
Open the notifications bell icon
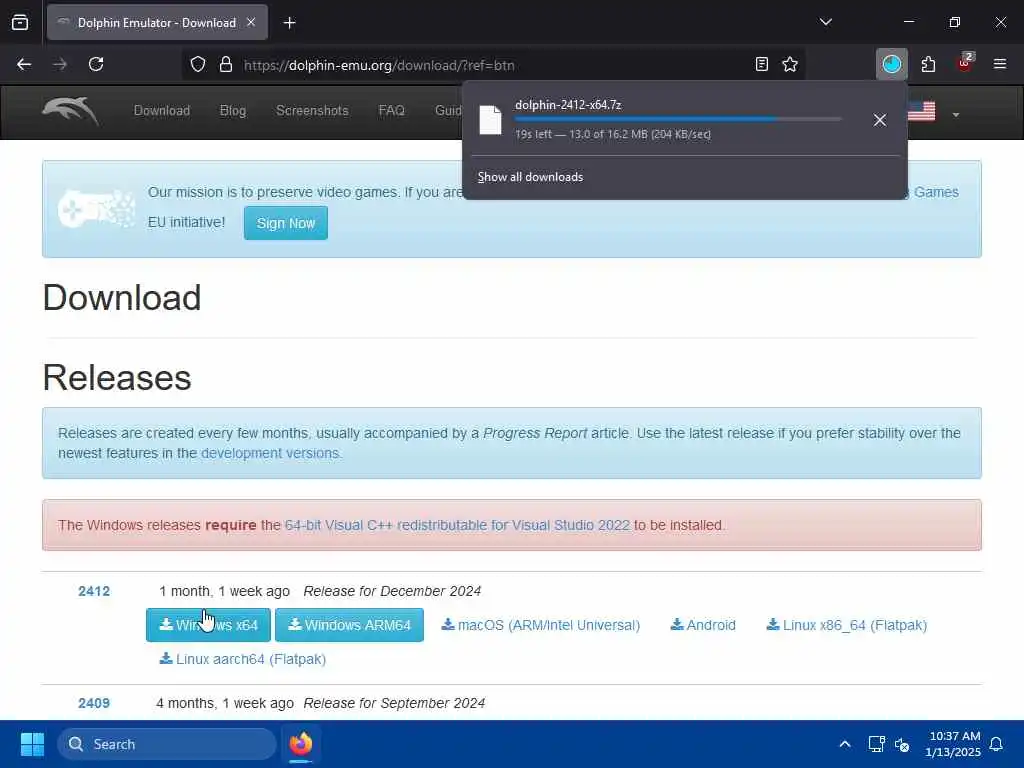[996, 744]
